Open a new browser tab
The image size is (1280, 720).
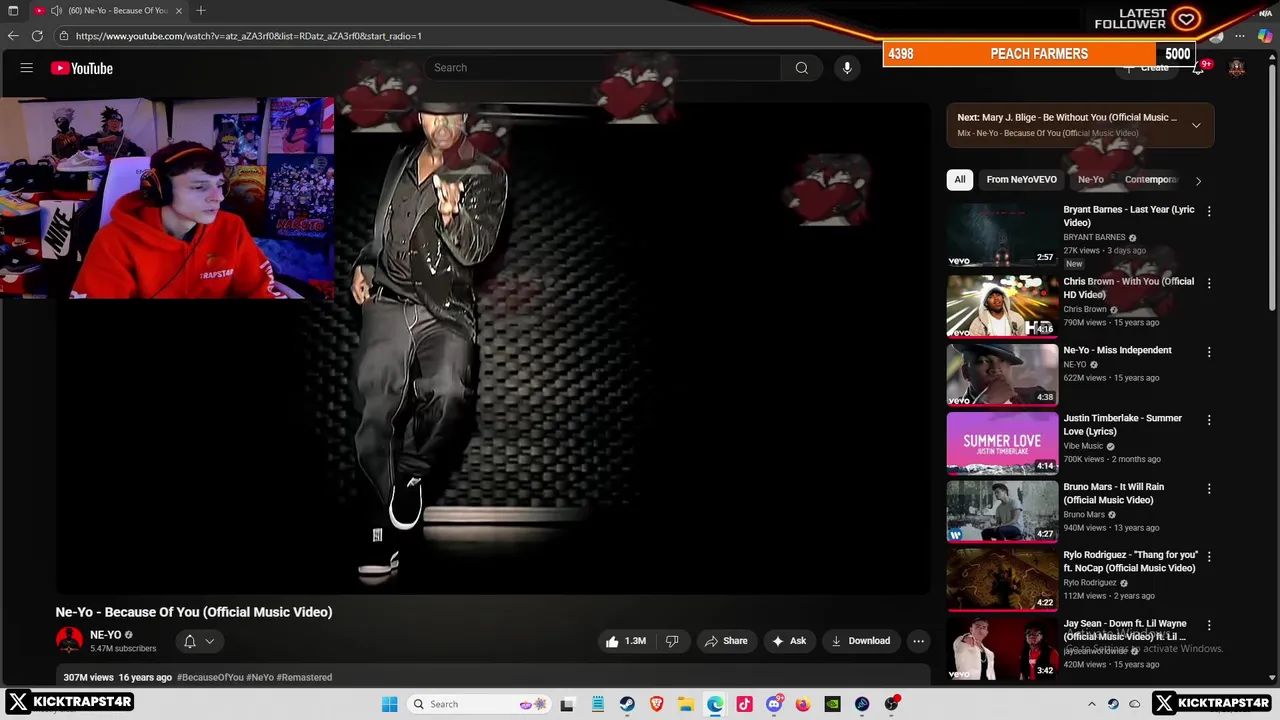coord(201,11)
